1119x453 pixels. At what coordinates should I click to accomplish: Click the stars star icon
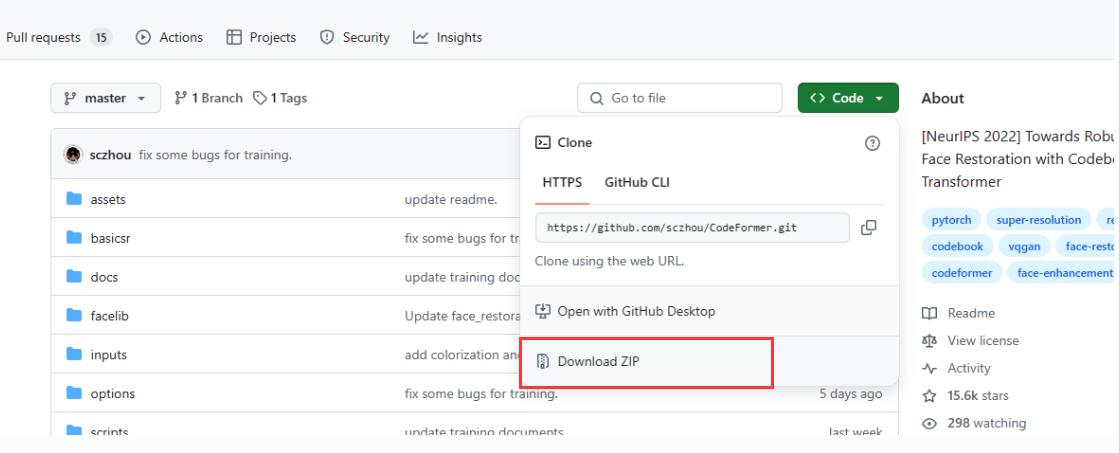point(929,396)
